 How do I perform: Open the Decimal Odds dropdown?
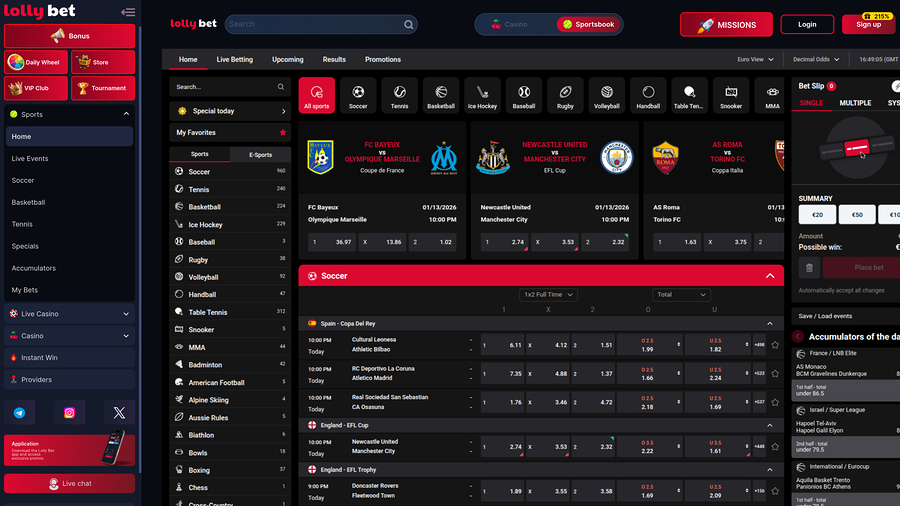pos(816,60)
